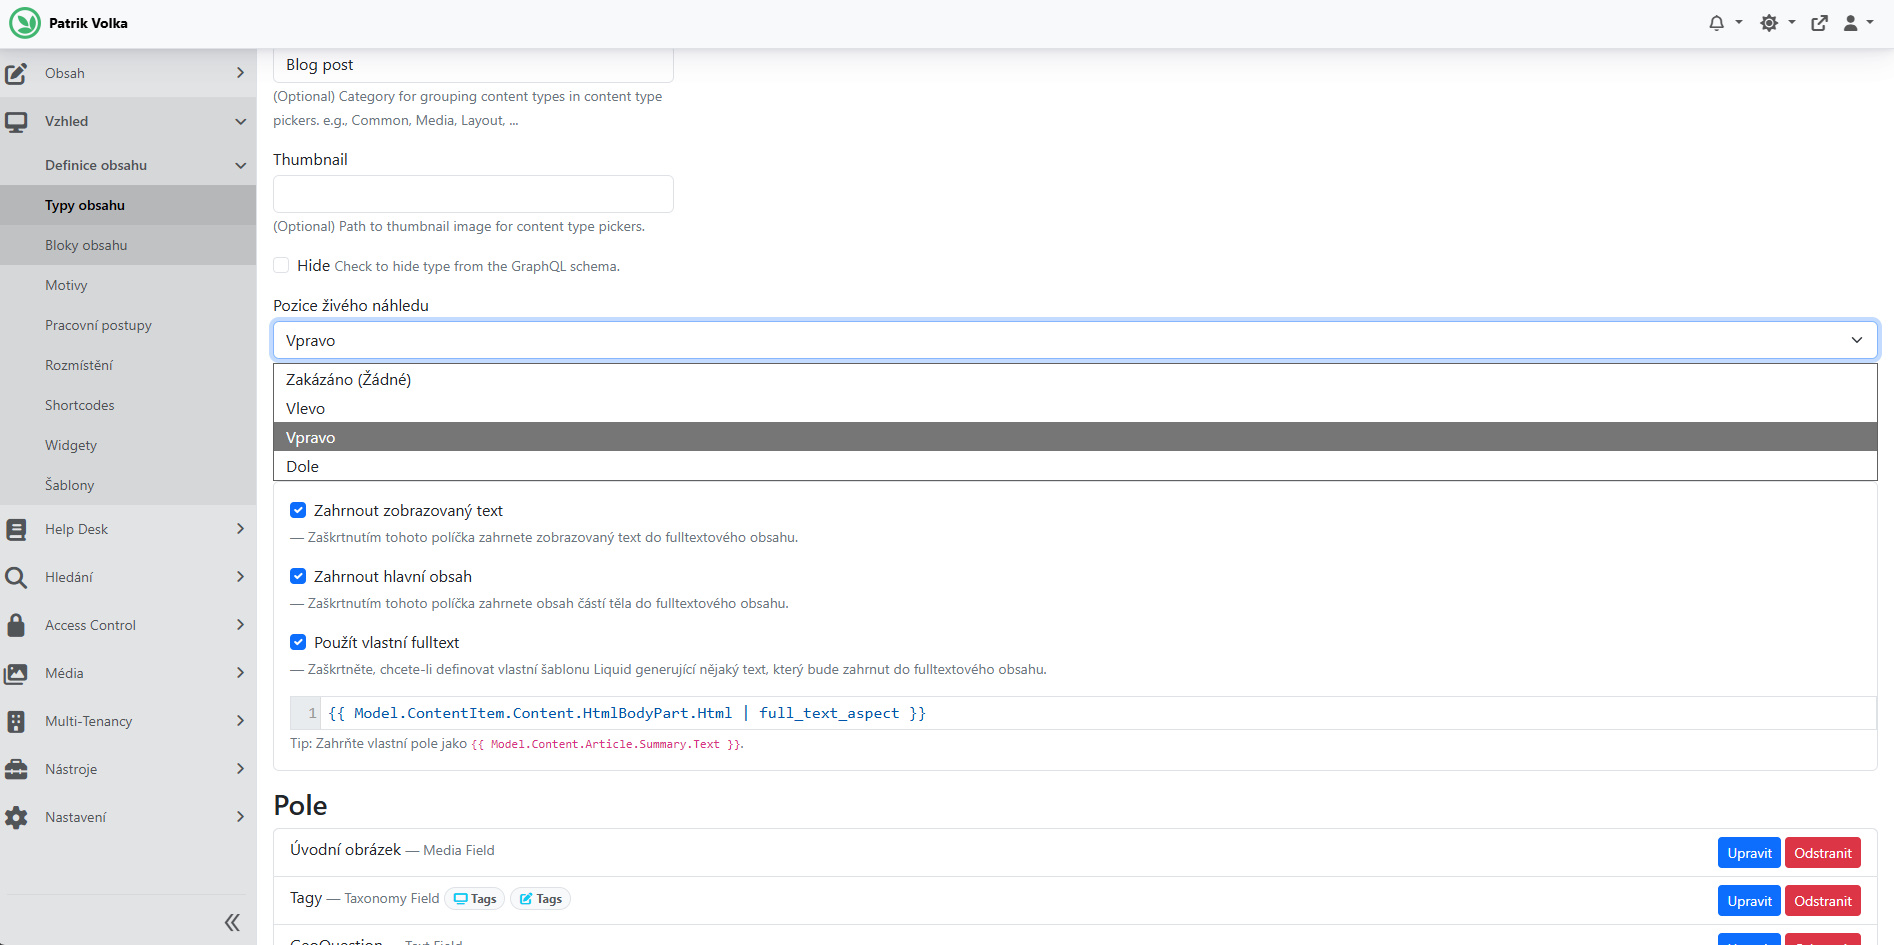Click the Liquid fulltext template editor

pos(1083,713)
